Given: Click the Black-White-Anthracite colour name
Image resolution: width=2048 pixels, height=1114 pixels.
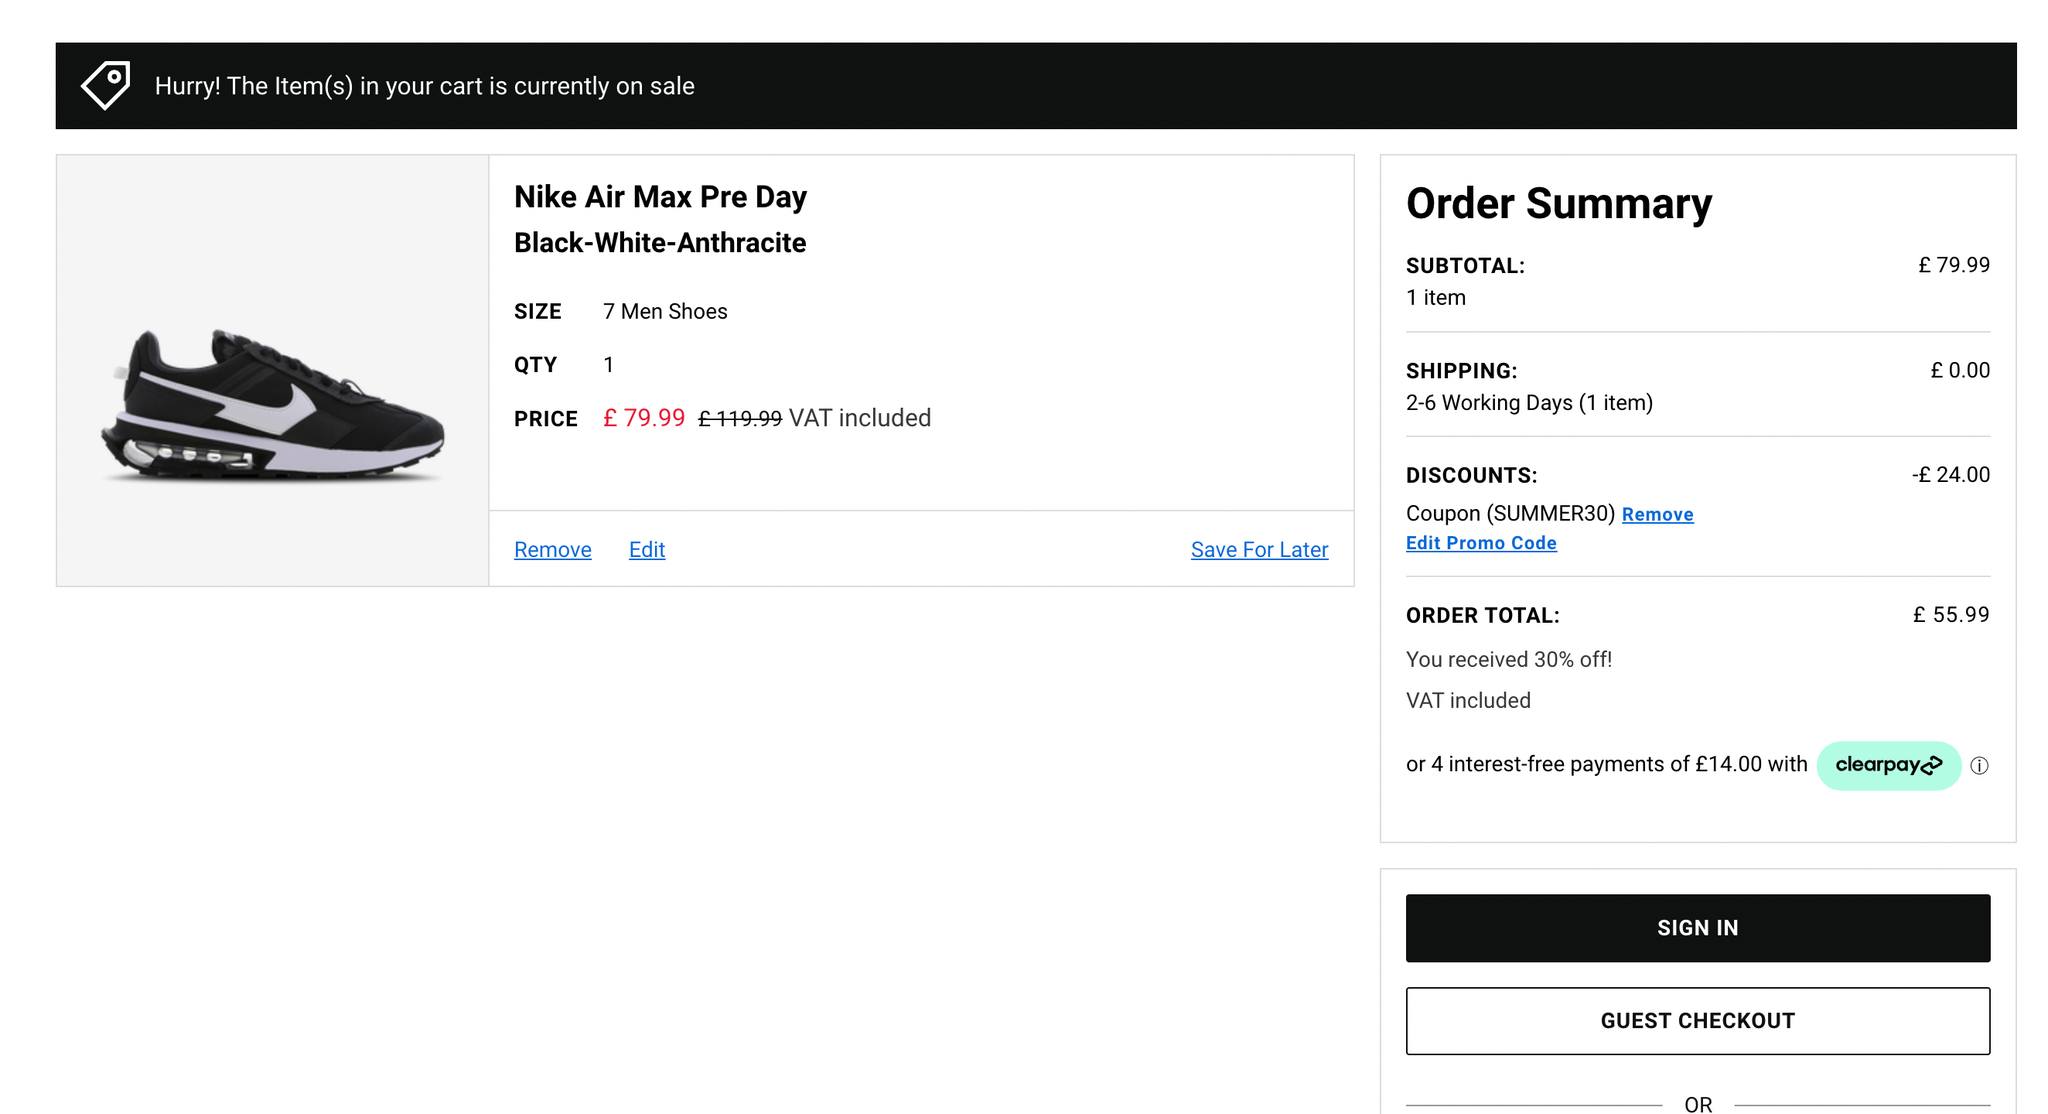Looking at the screenshot, I should tap(660, 243).
